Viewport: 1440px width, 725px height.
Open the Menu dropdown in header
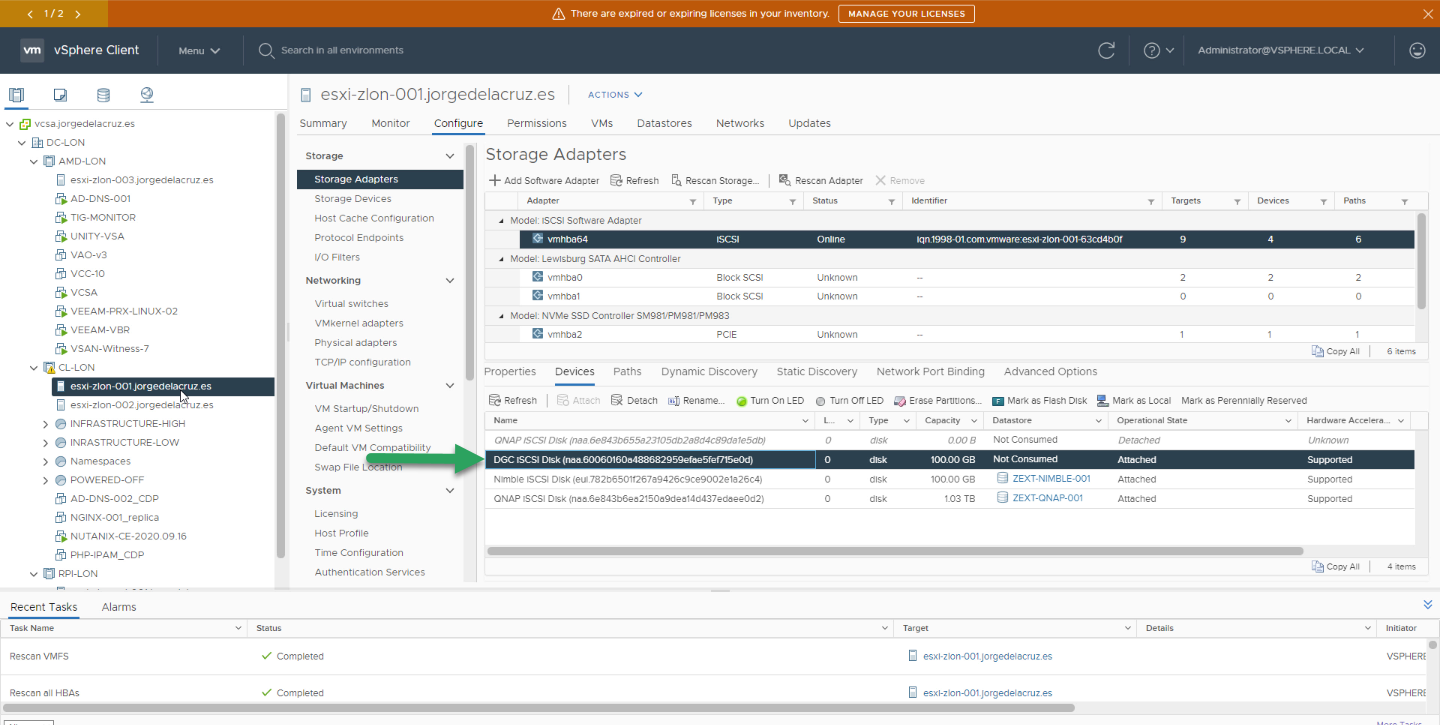pyautogui.click(x=199, y=50)
